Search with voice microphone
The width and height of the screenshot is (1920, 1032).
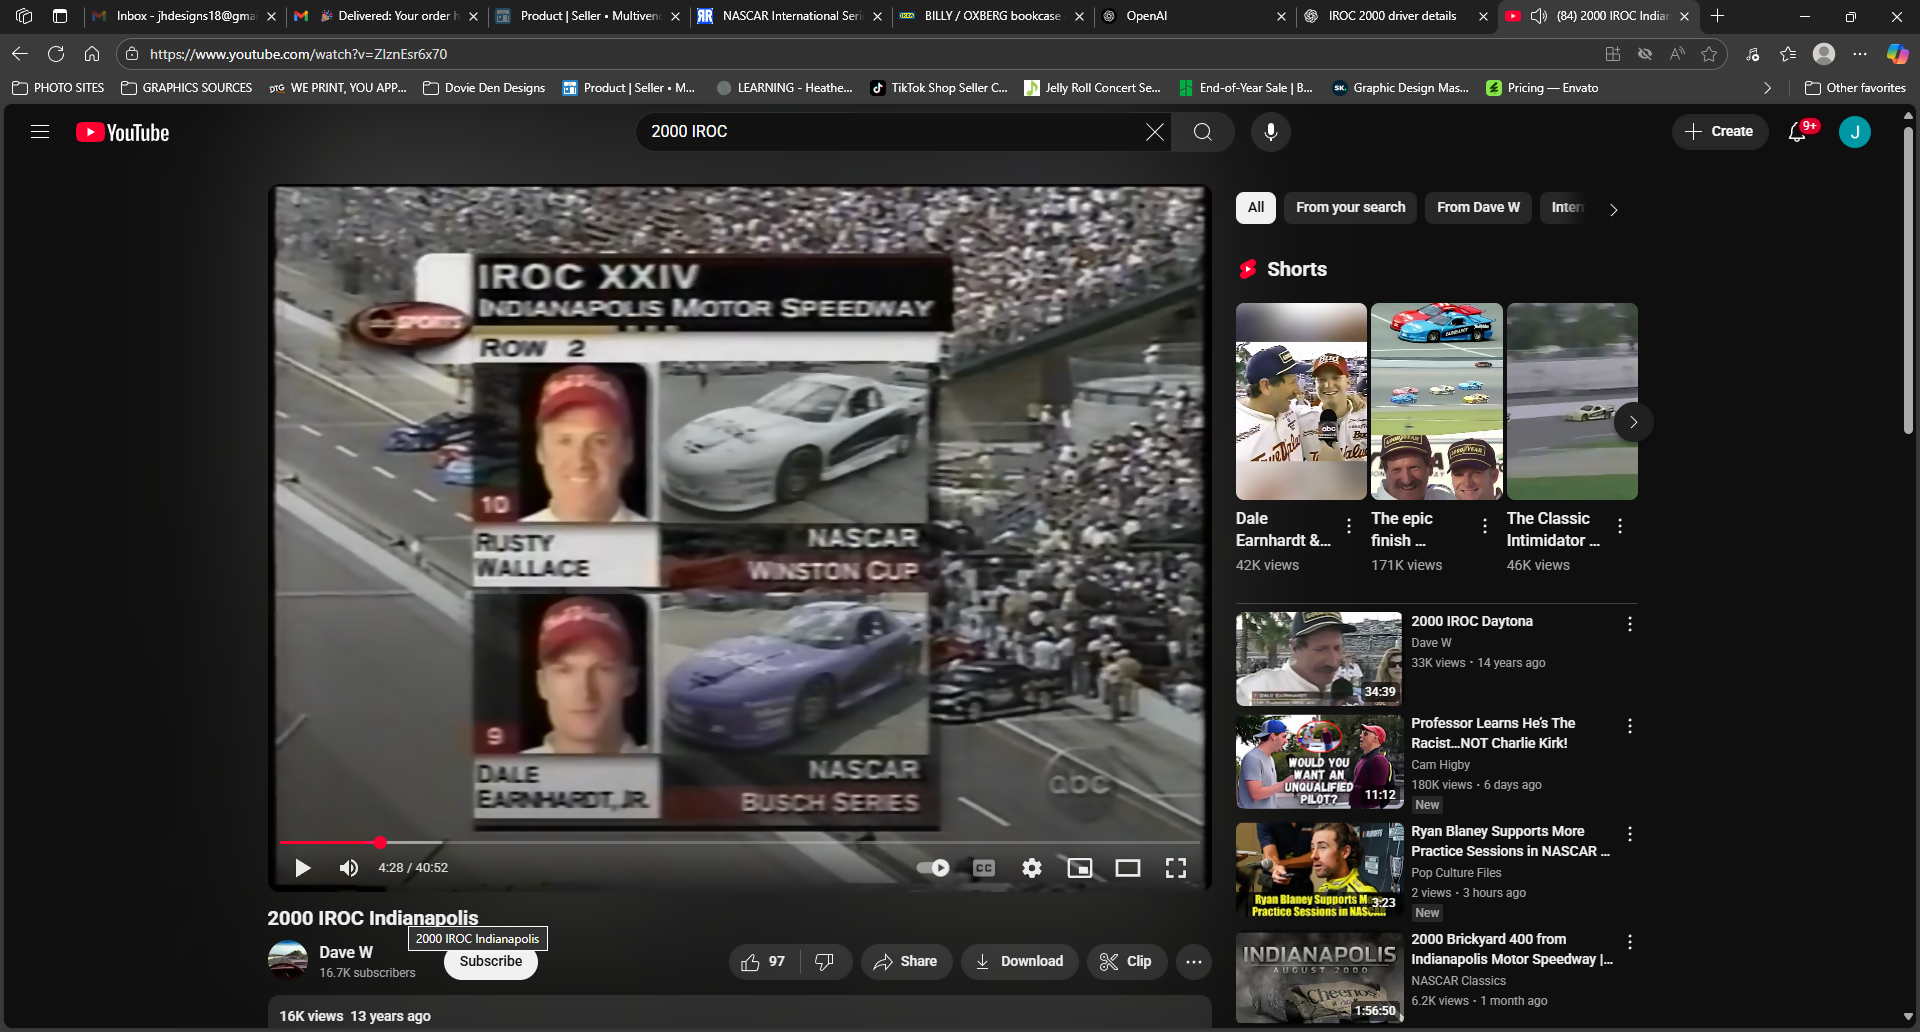click(1270, 132)
